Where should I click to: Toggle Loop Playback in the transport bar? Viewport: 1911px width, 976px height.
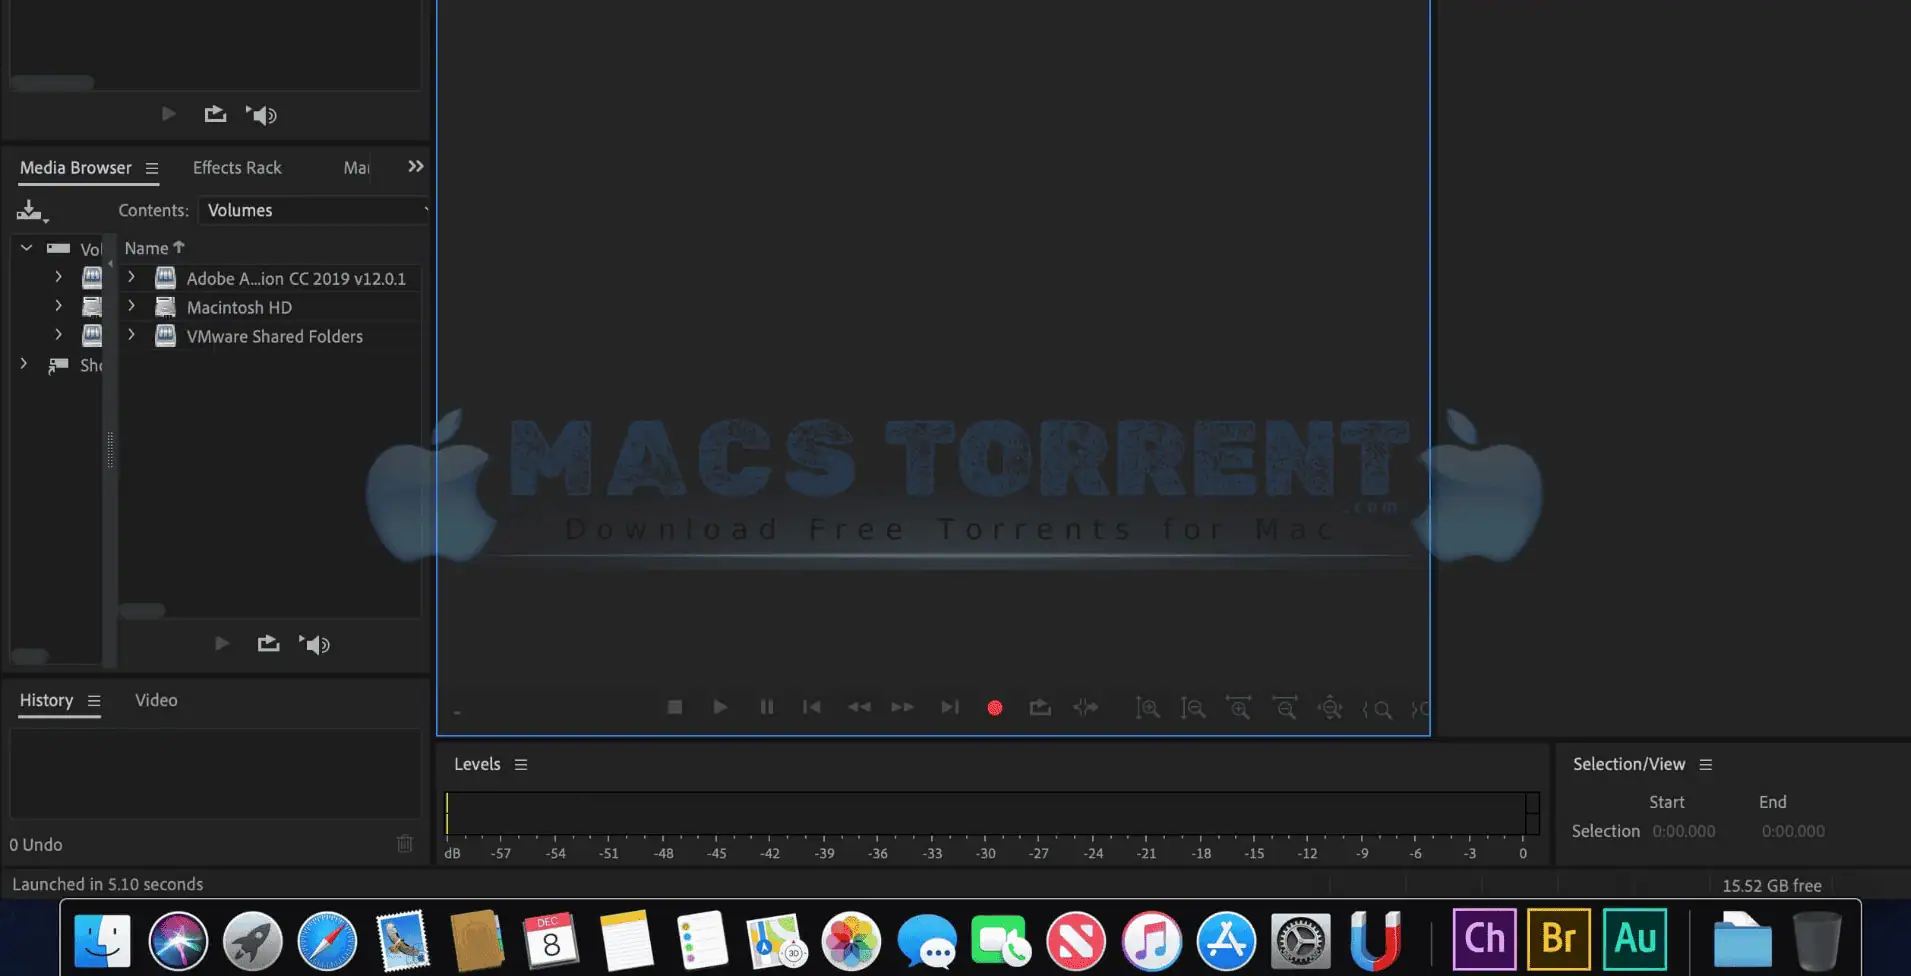tap(1040, 707)
